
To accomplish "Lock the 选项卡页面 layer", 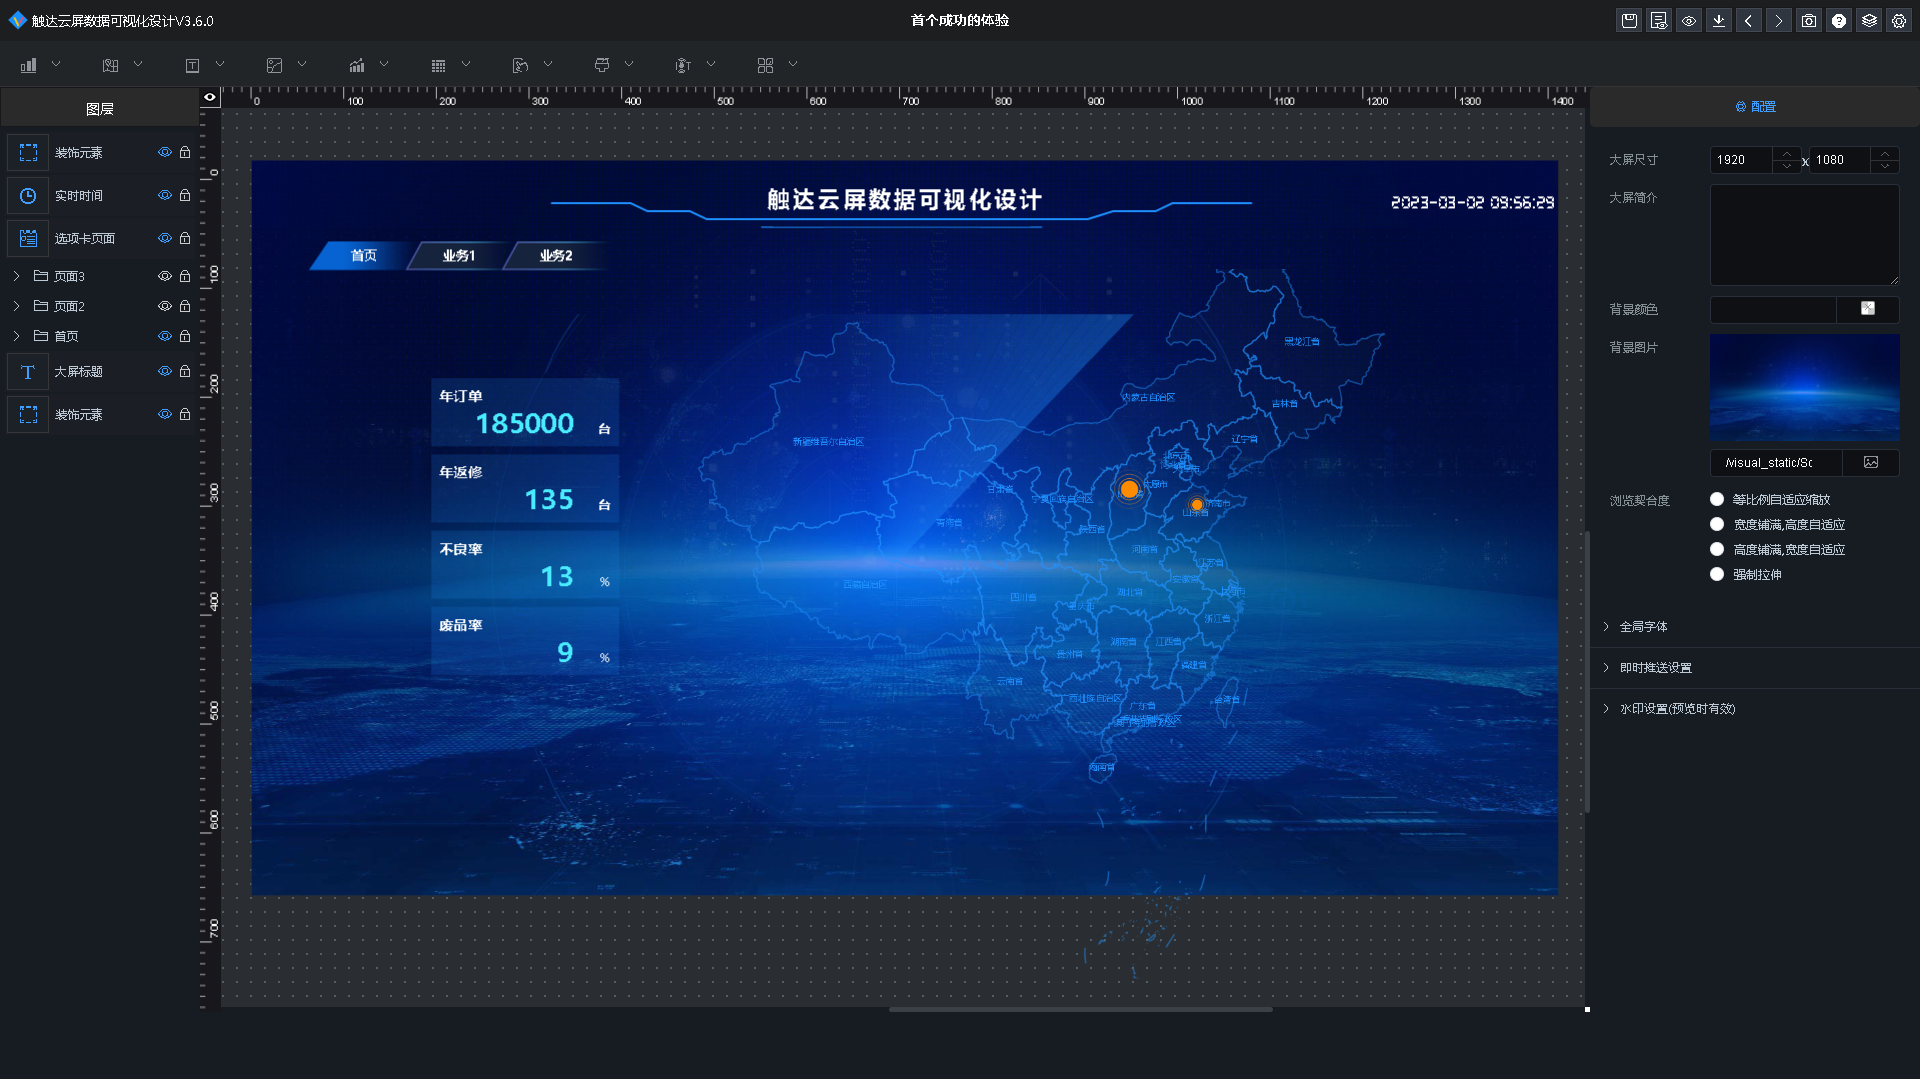I will point(185,238).
